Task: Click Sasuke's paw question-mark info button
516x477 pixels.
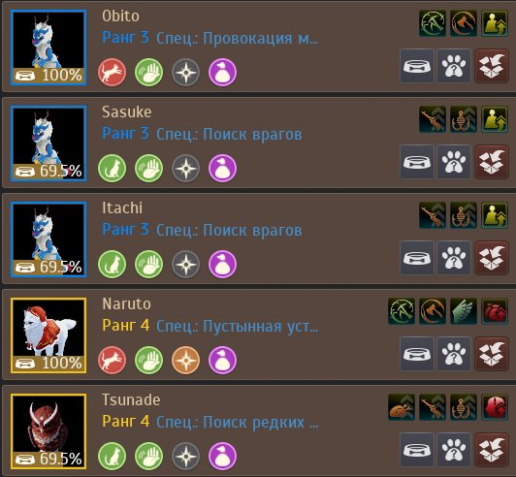Action: [x=454, y=162]
